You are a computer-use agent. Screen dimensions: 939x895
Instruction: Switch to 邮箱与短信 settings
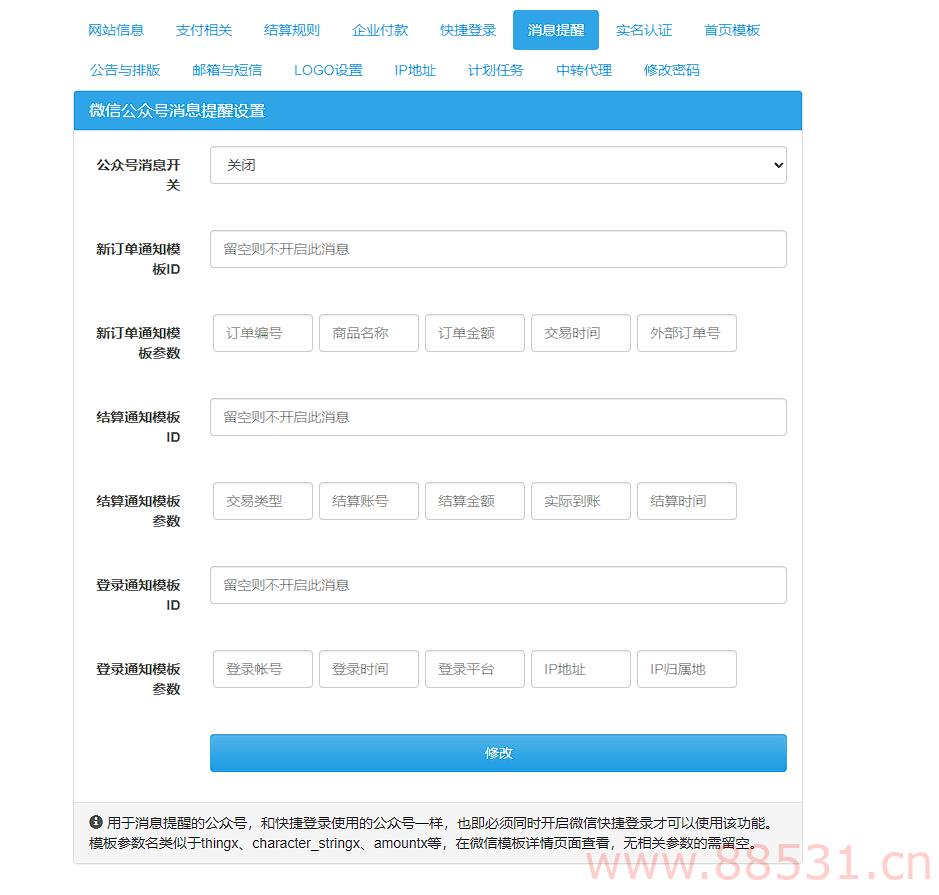coord(226,70)
